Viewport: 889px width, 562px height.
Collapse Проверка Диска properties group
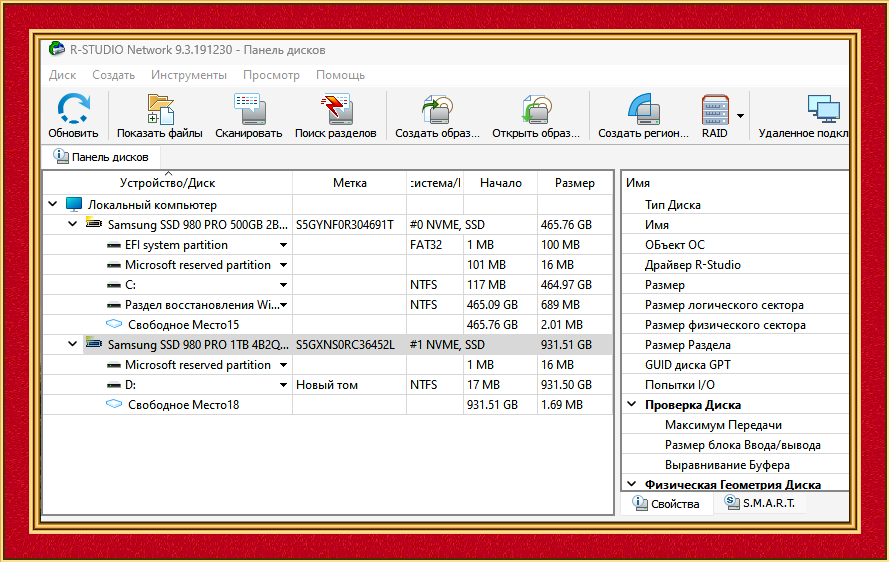(x=632, y=404)
